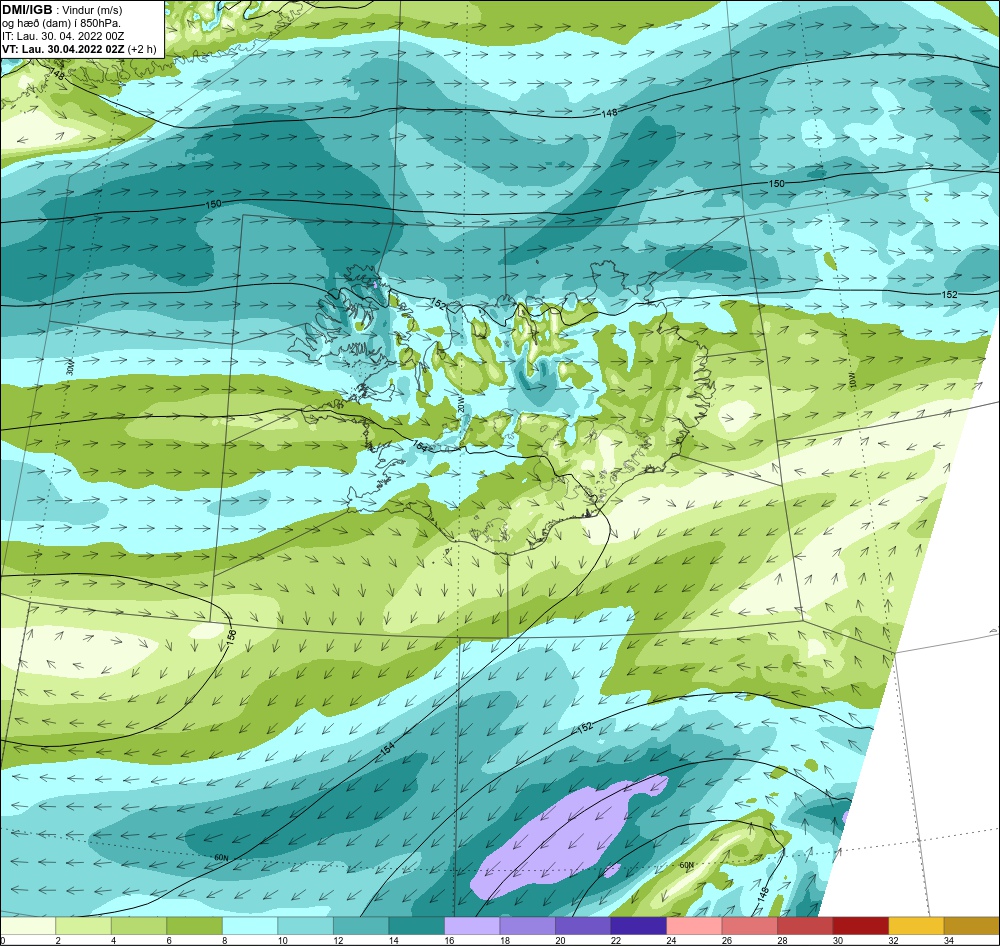Viewport: 1000px width, 946px height.
Task: Select the 26–28 m/s salmon red swatch
Action: pyautogui.click(x=749, y=926)
